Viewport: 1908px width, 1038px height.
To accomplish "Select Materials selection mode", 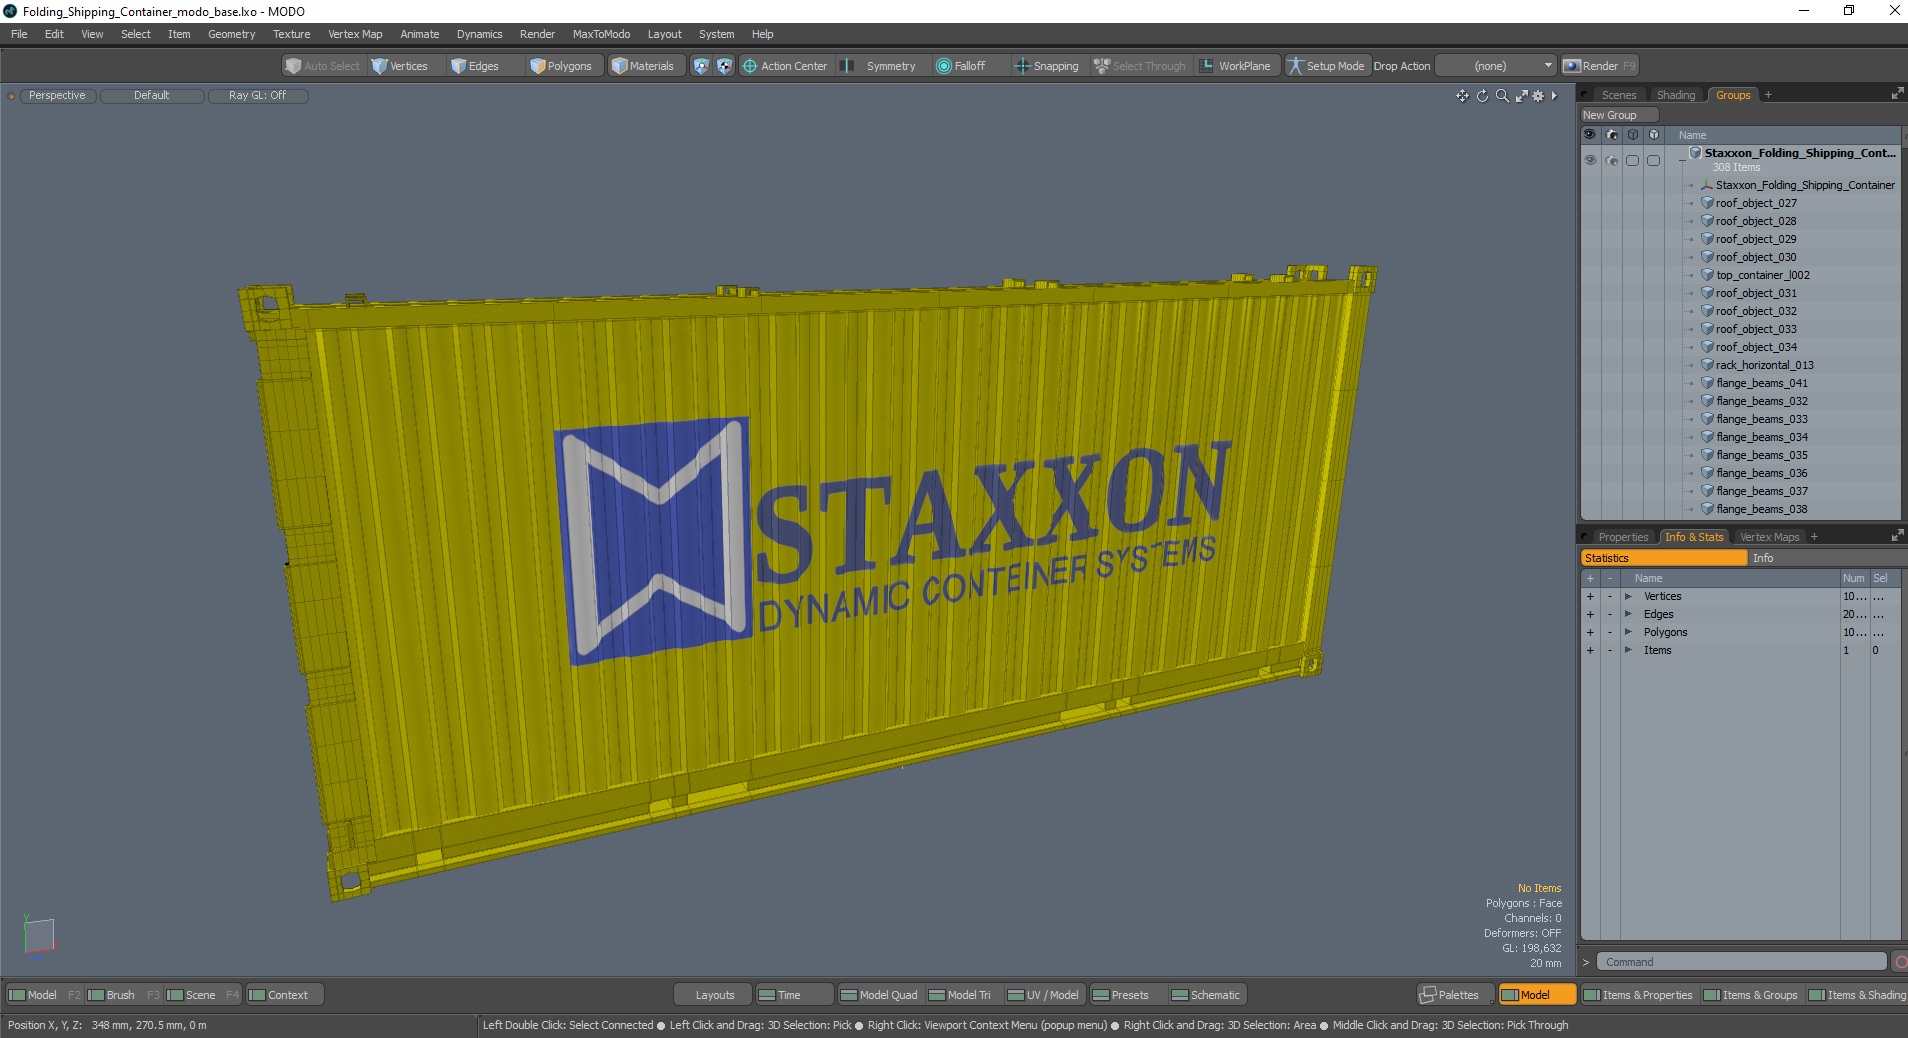I will [x=643, y=66].
